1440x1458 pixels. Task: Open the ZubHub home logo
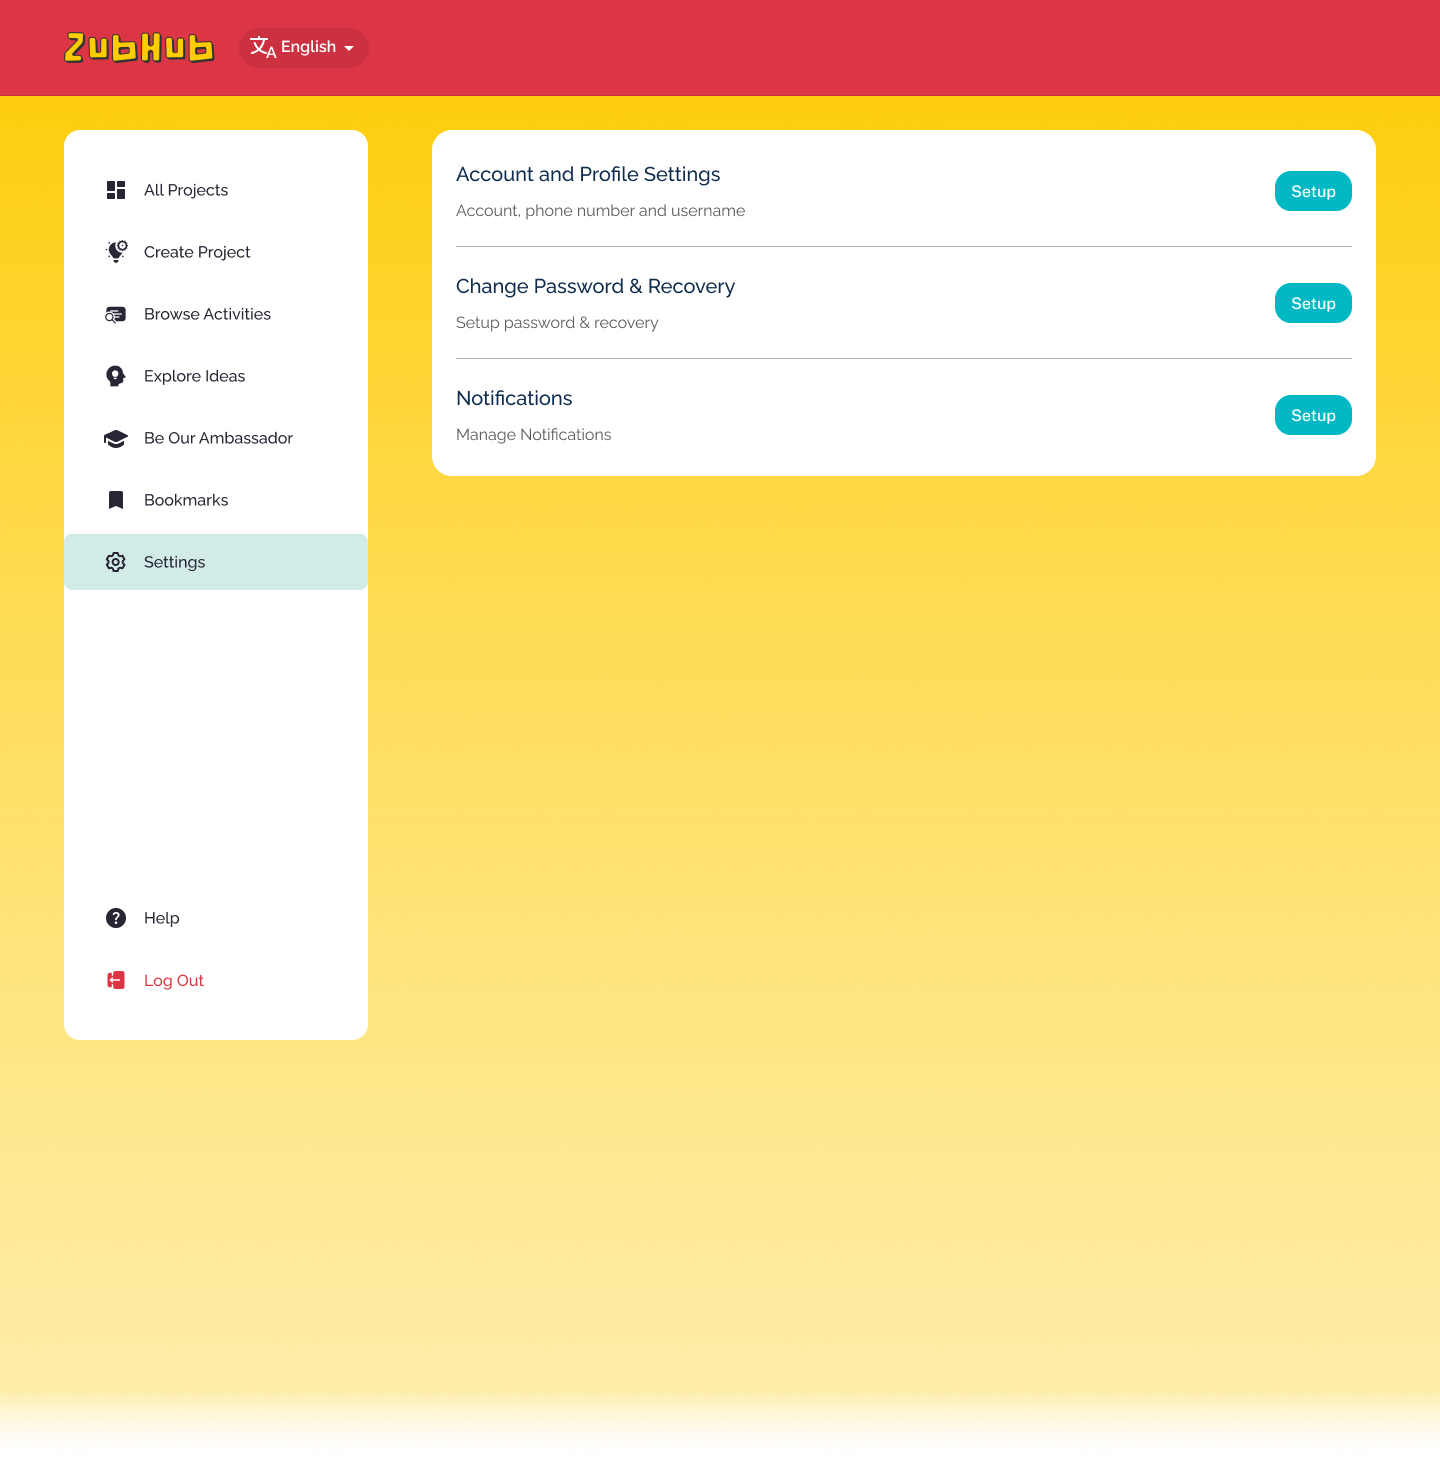click(x=139, y=47)
